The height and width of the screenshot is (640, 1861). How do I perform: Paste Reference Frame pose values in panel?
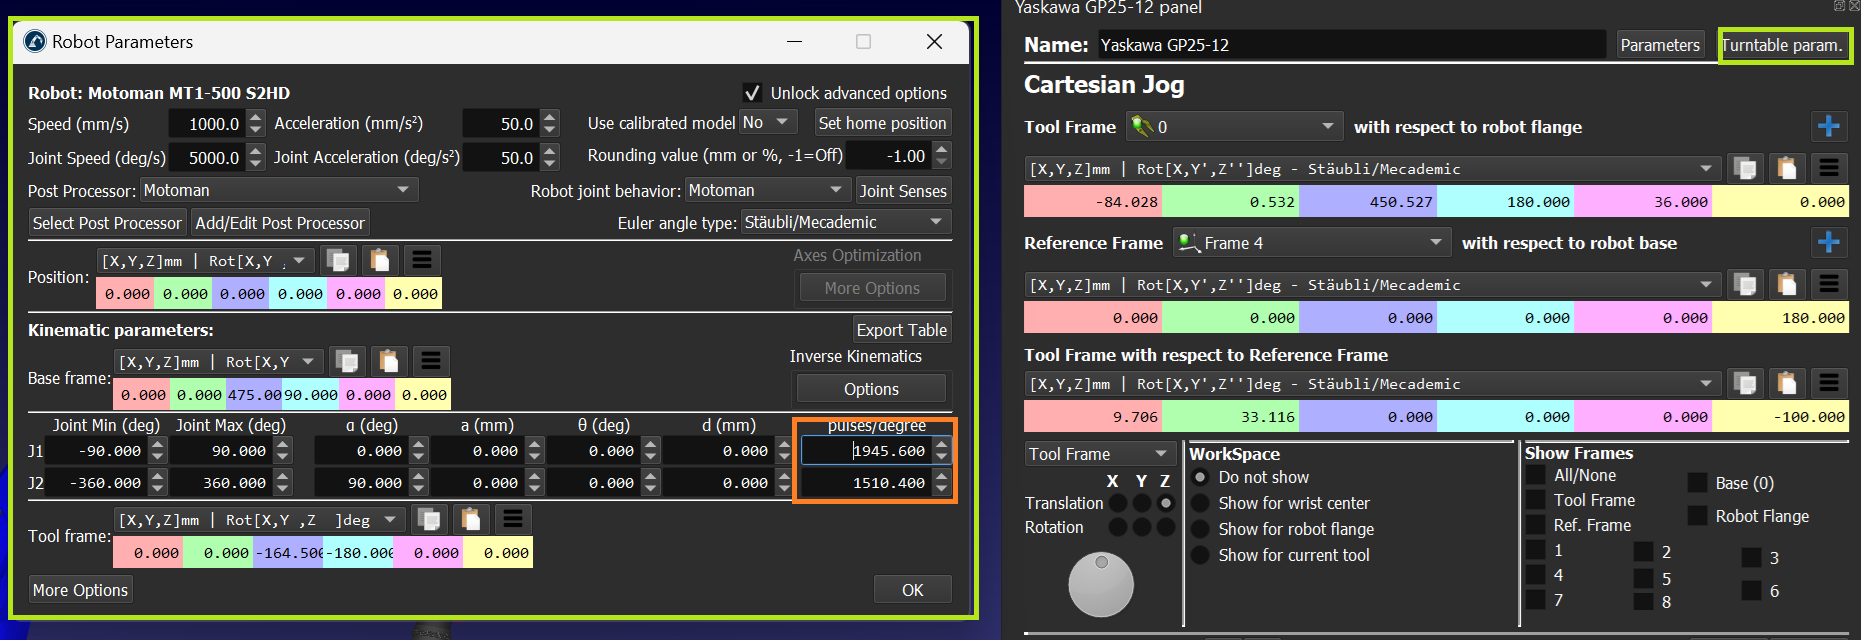[x=1787, y=285]
